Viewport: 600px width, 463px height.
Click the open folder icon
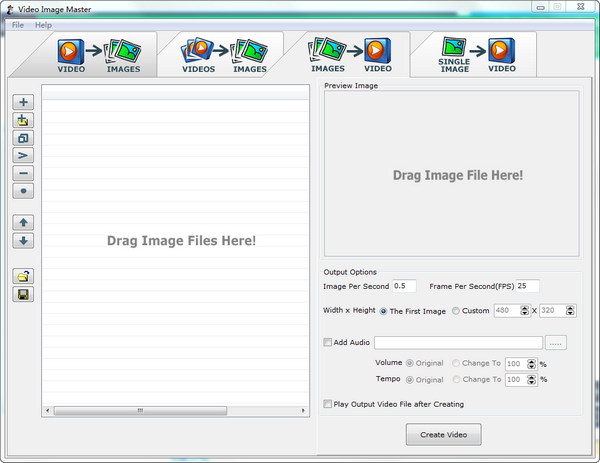tap(24, 276)
